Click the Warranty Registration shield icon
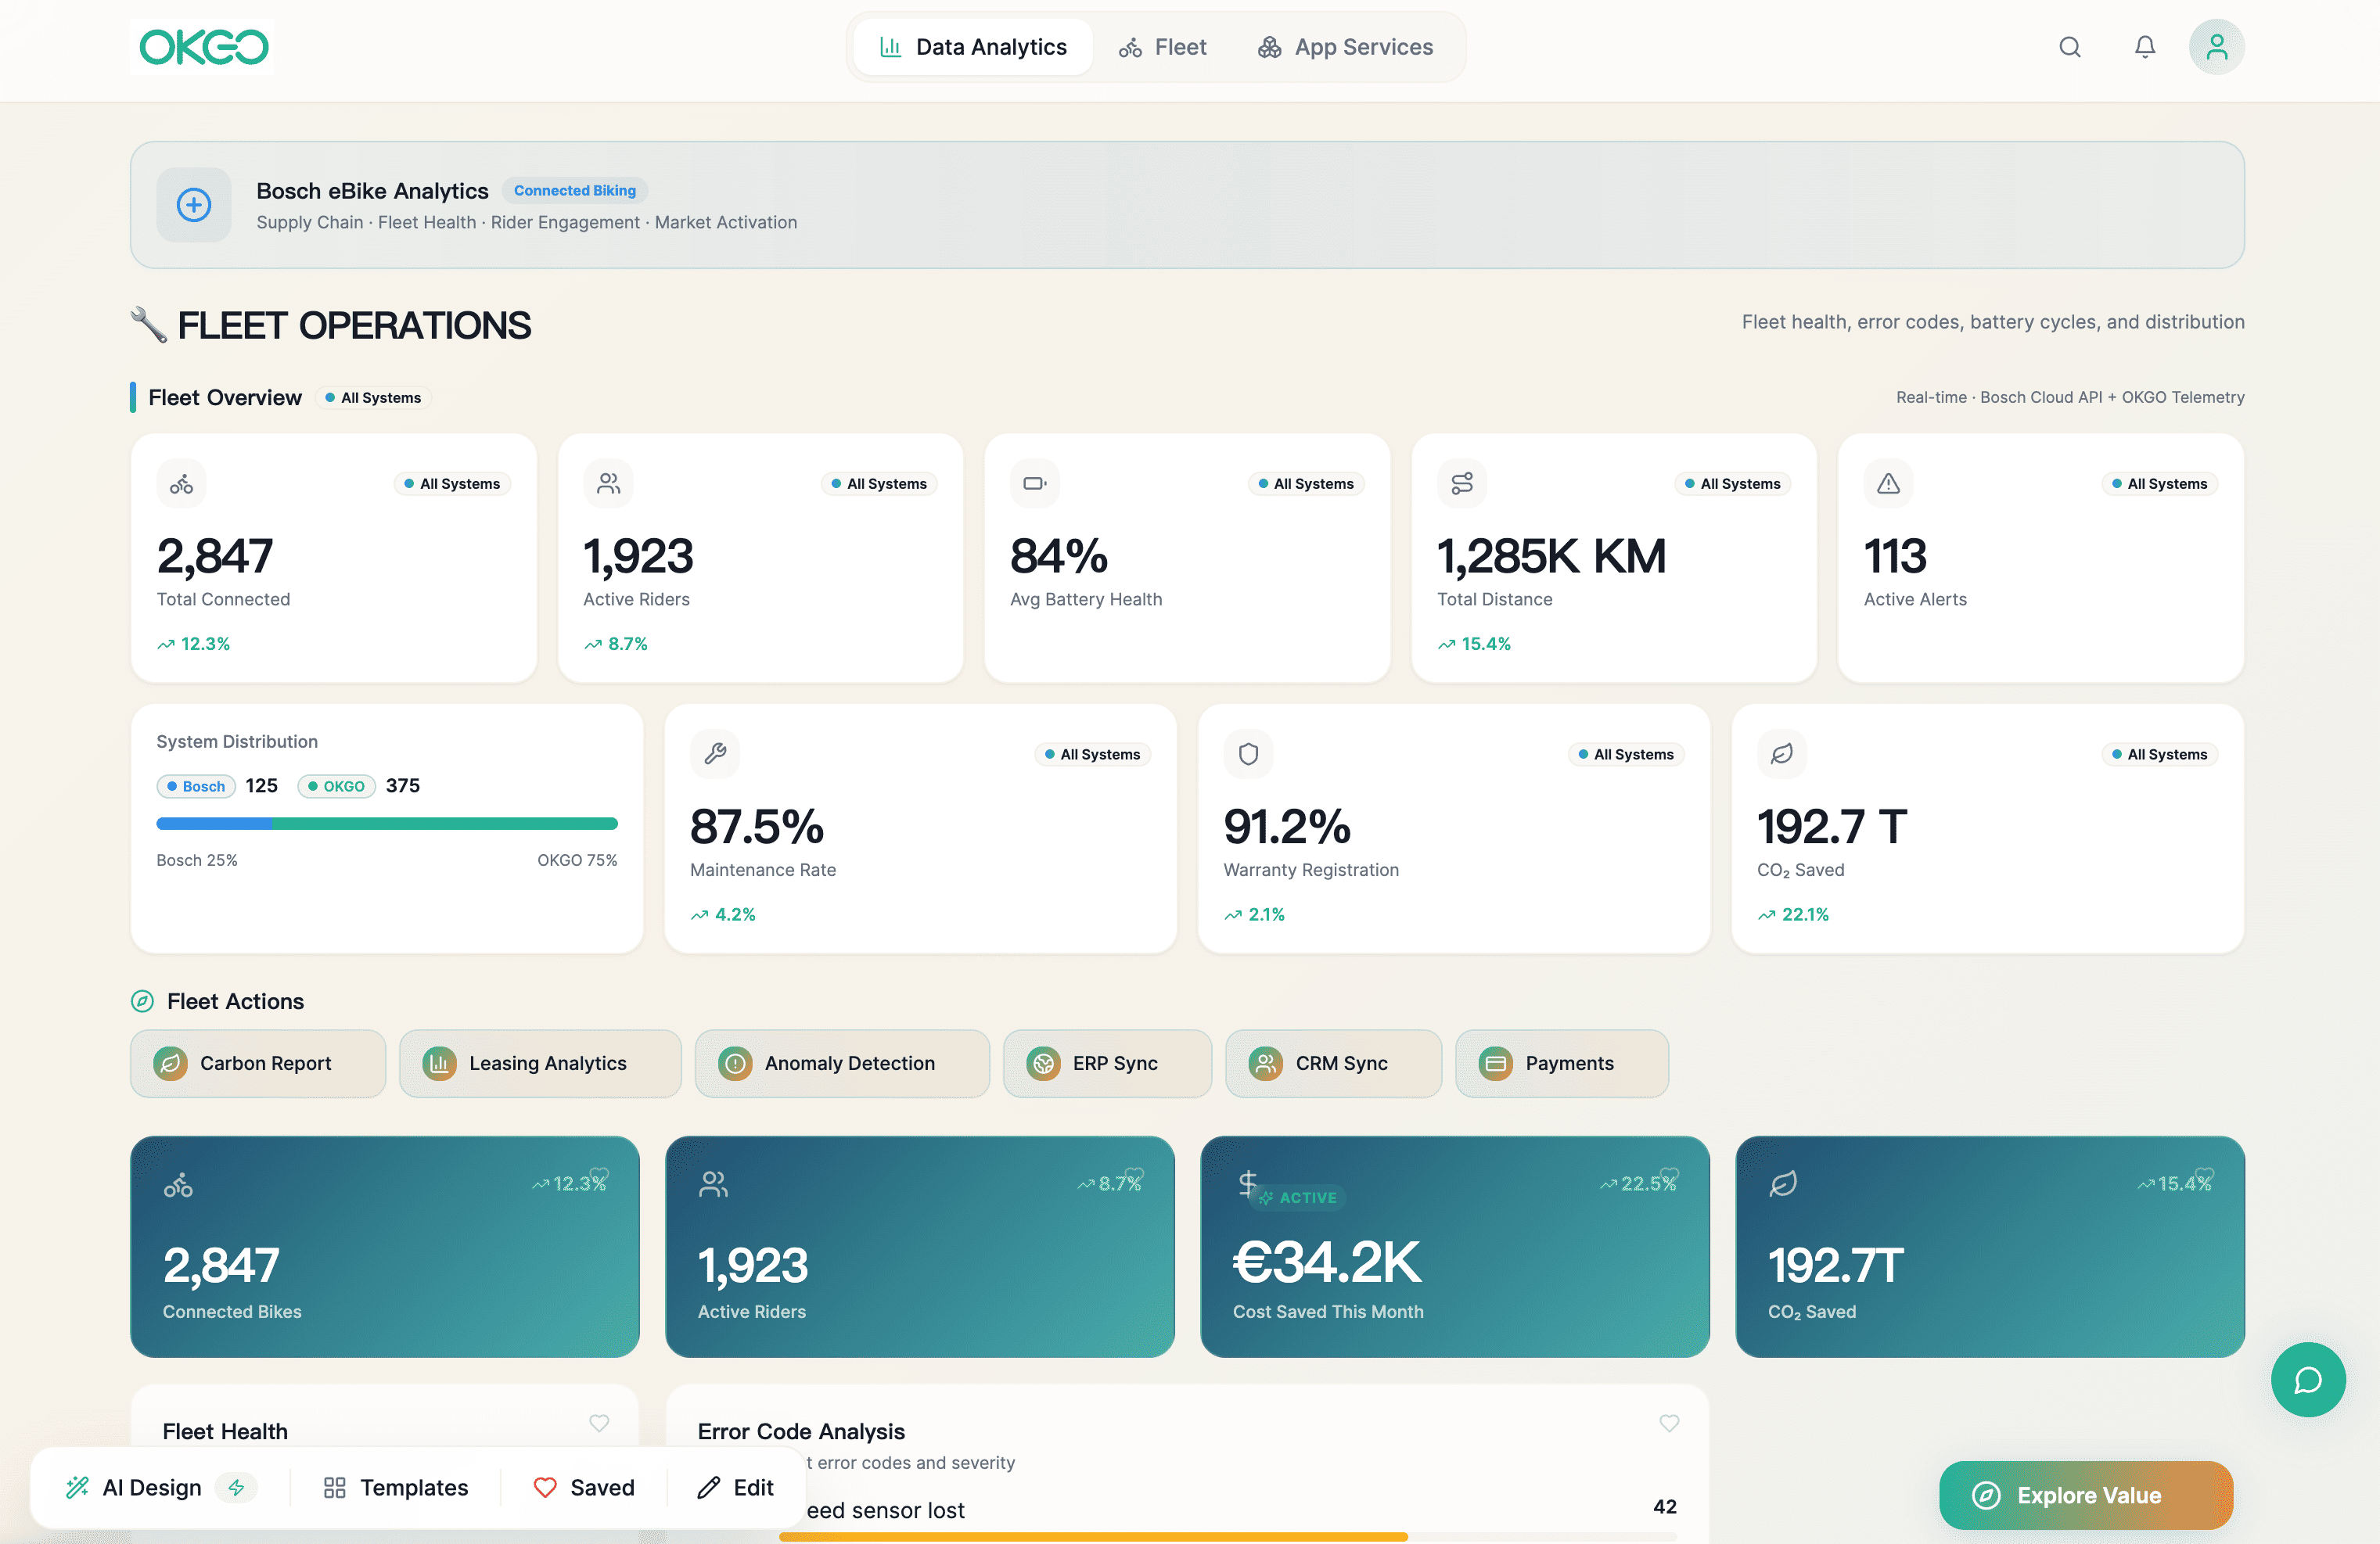Image resolution: width=2380 pixels, height=1544 pixels. coord(1248,754)
